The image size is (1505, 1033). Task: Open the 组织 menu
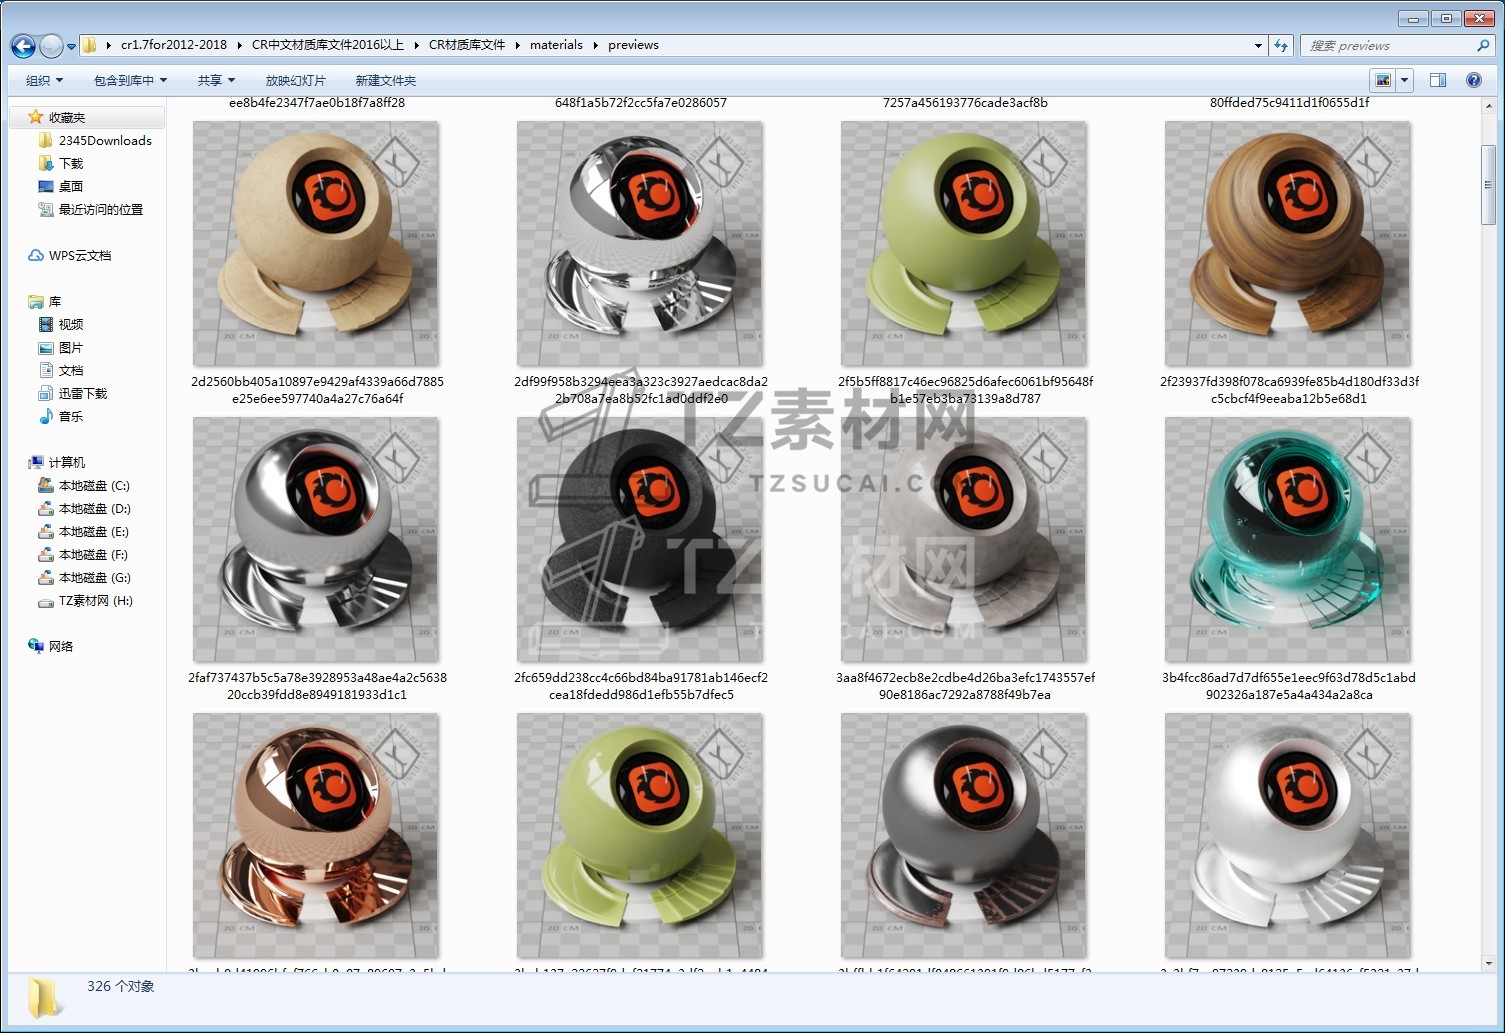click(x=44, y=81)
